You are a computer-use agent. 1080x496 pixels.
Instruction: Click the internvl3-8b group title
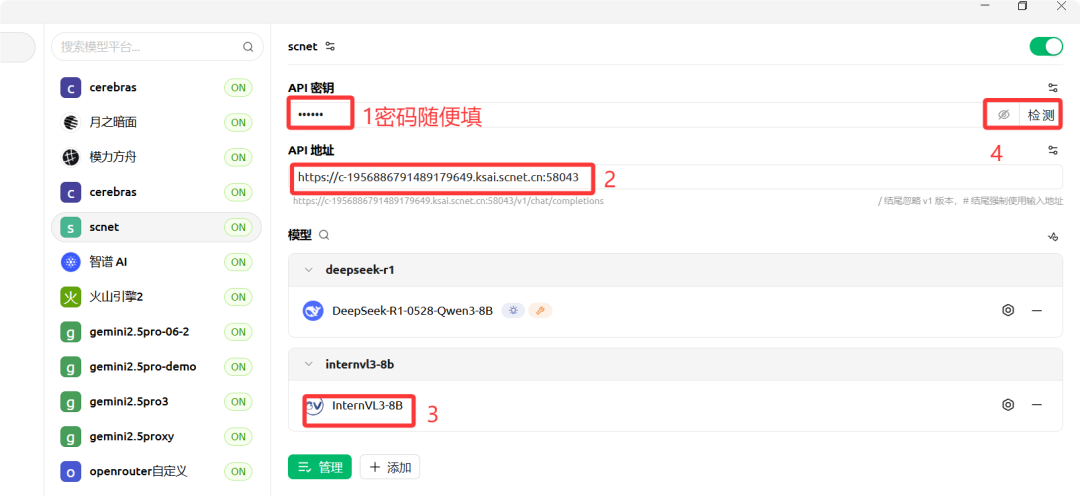pos(360,364)
